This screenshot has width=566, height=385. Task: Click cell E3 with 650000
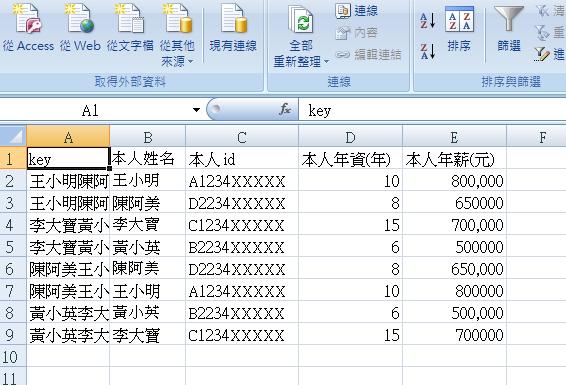(x=454, y=202)
